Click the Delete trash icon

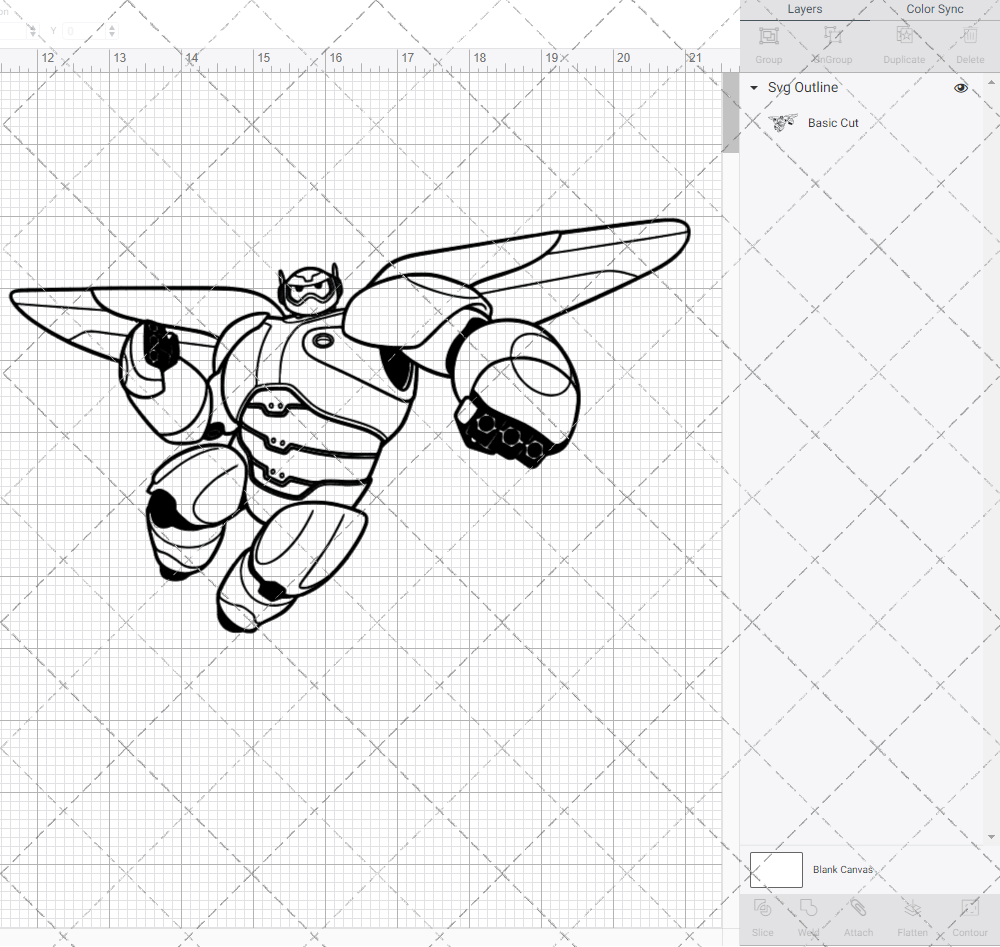coord(970,36)
